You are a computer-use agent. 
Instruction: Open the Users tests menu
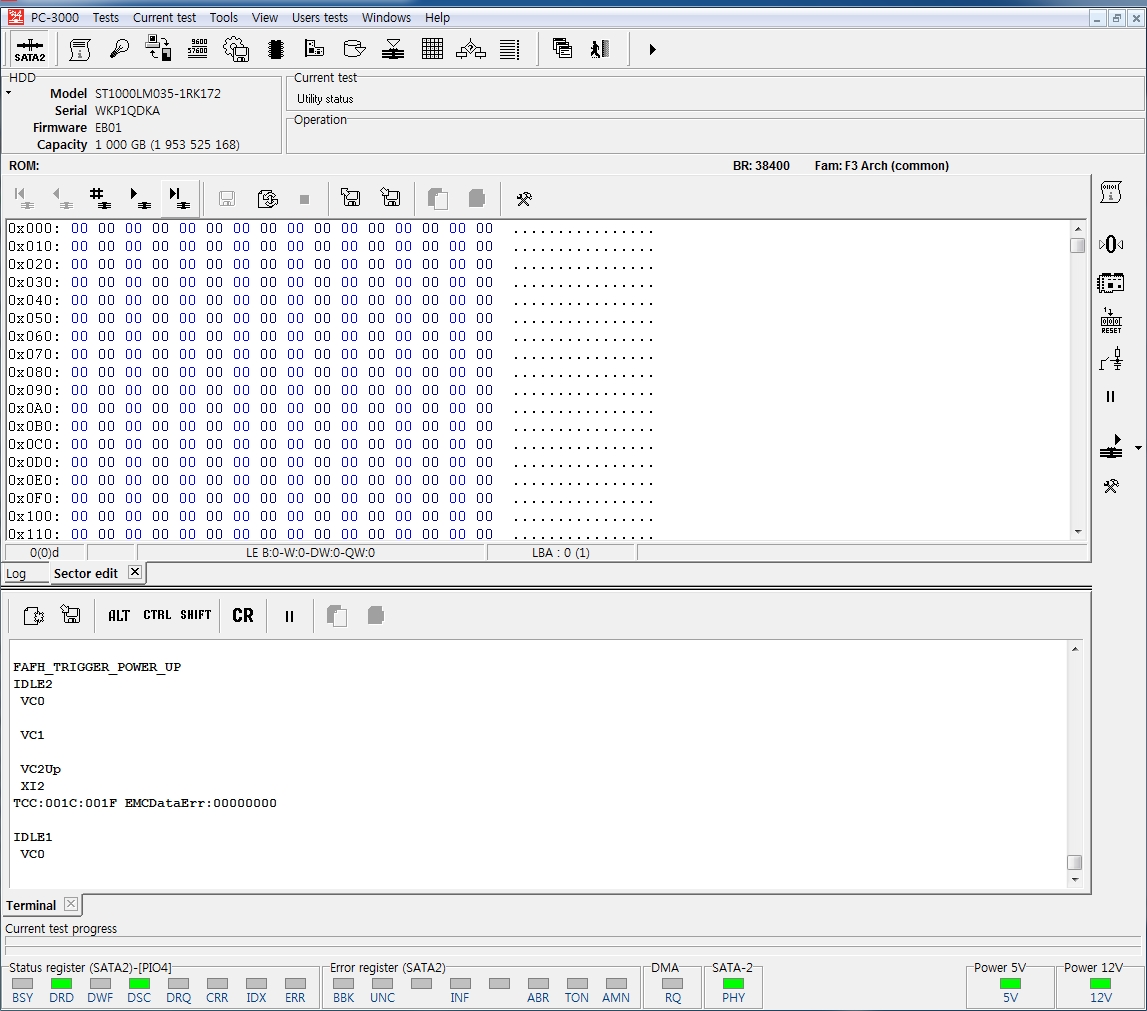click(320, 17)
